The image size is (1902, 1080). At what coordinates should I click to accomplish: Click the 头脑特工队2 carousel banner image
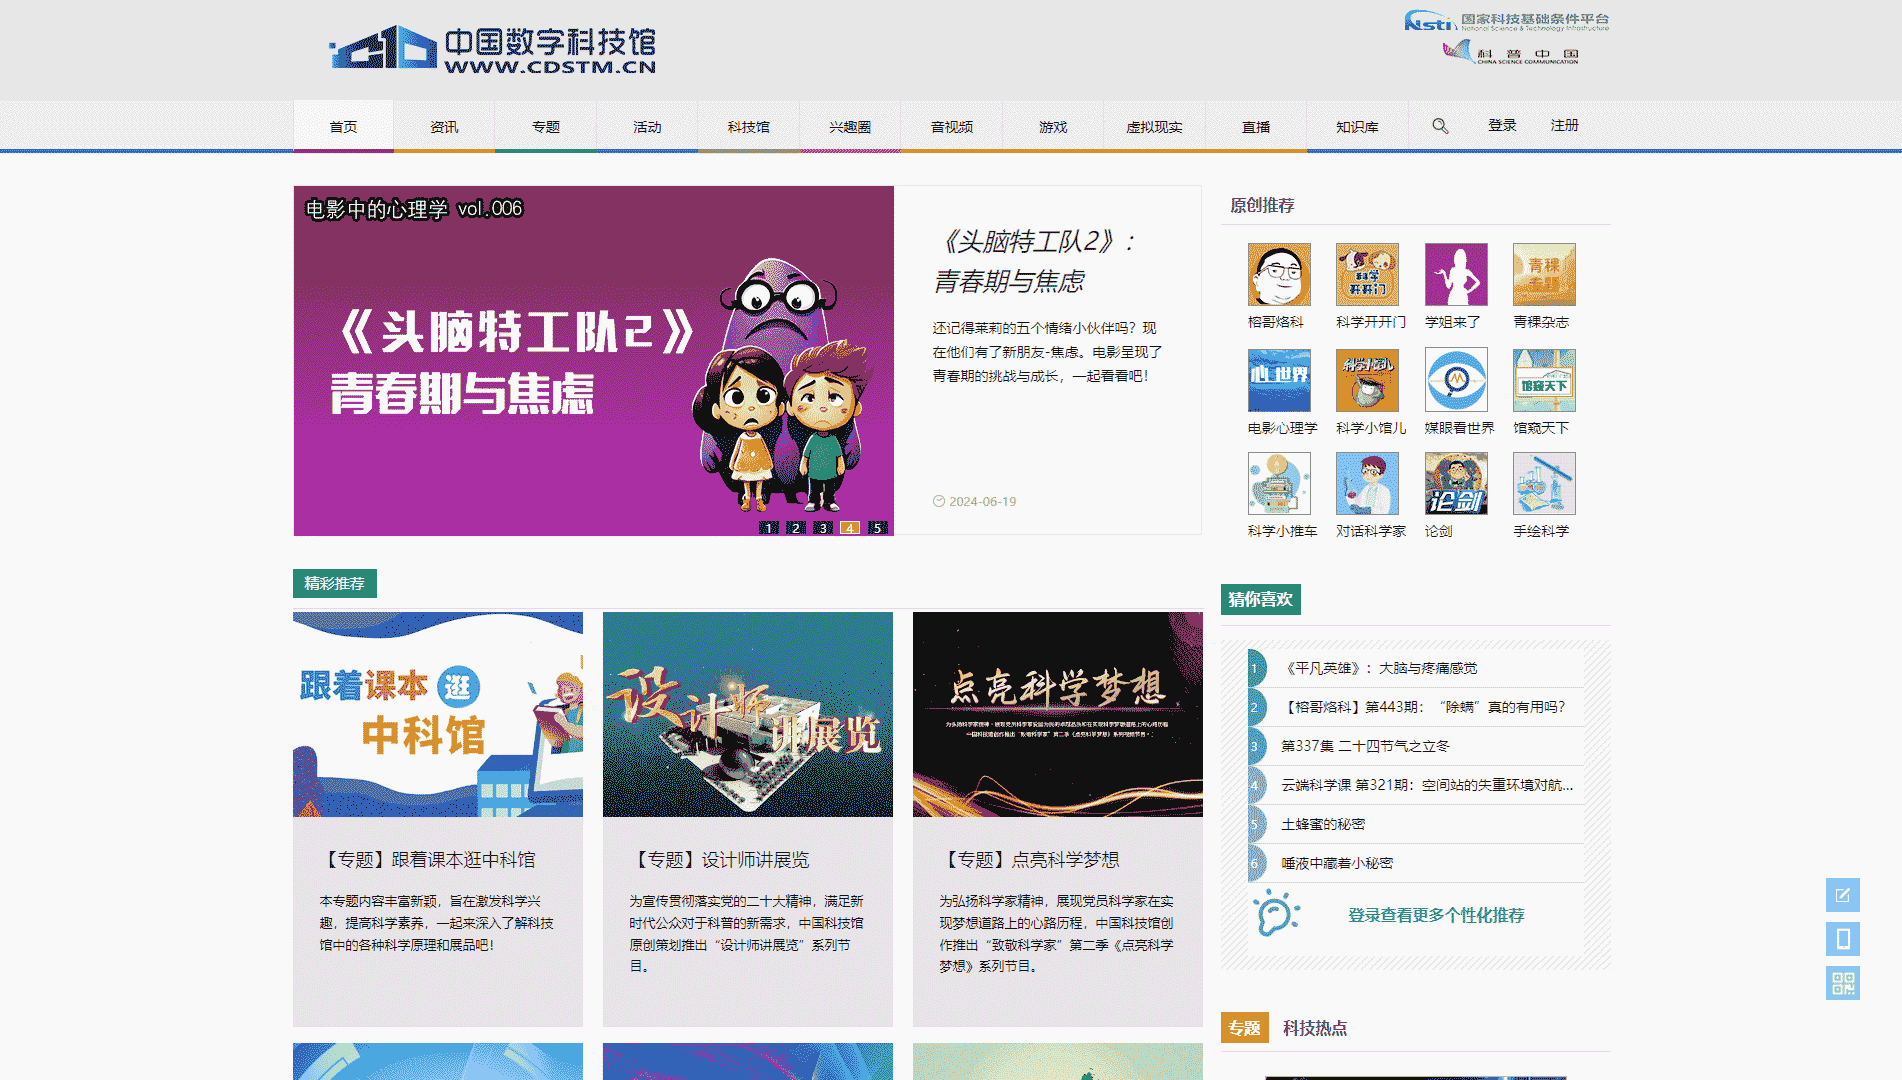(594, 361)
